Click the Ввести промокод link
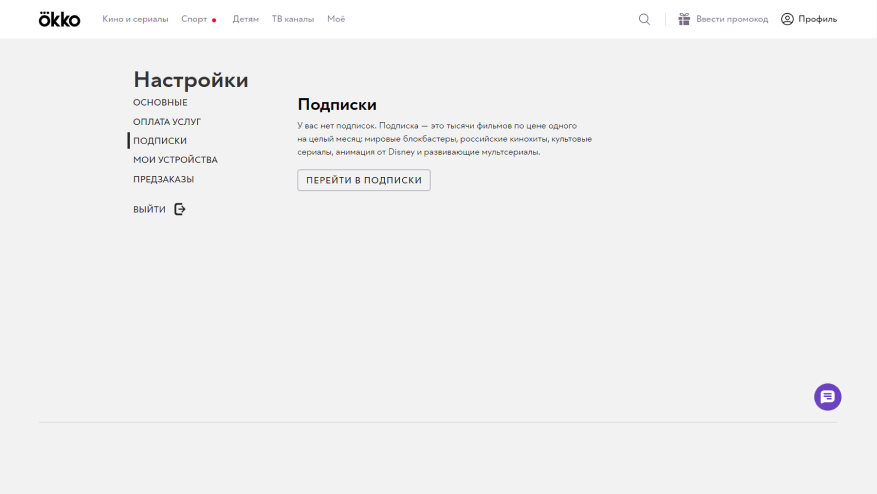 point(732,19)
